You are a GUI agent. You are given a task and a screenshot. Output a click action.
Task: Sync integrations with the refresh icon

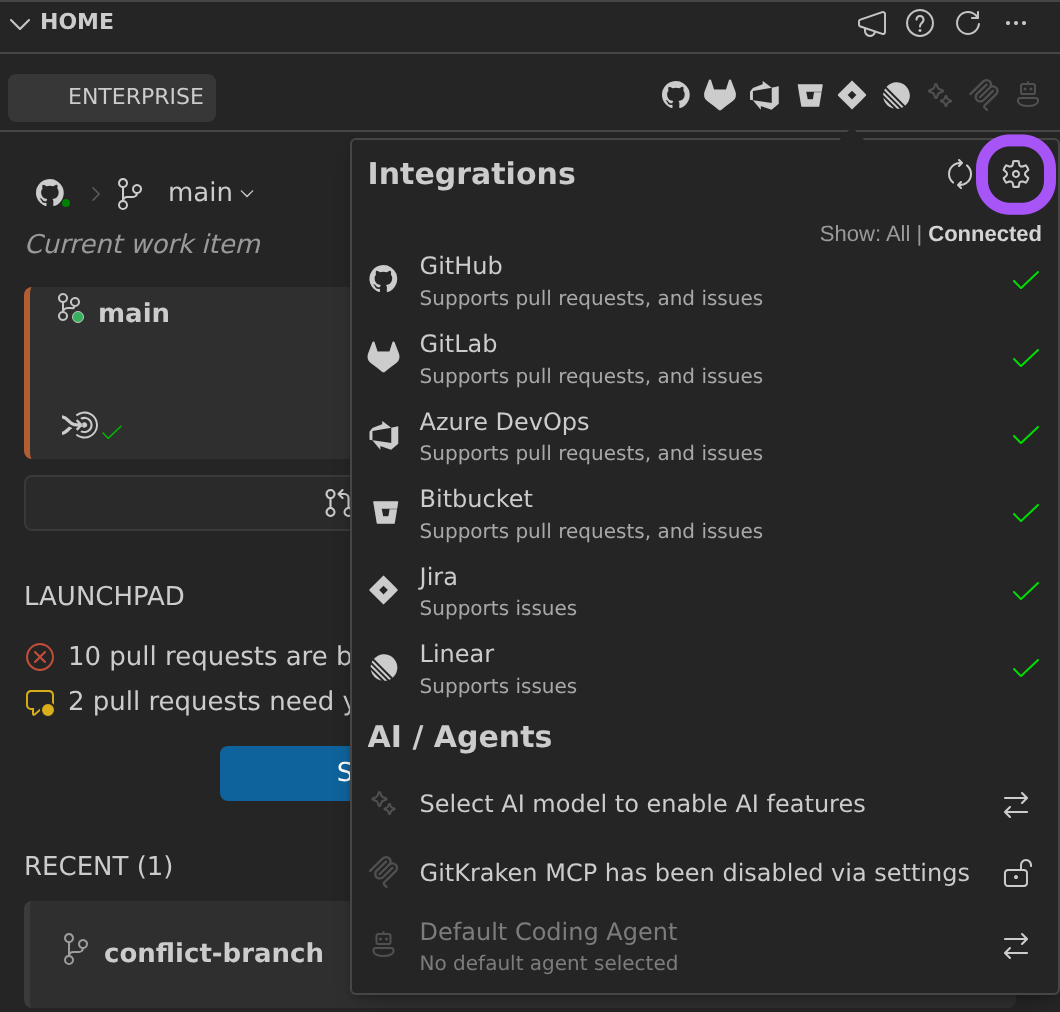point(959,175)
